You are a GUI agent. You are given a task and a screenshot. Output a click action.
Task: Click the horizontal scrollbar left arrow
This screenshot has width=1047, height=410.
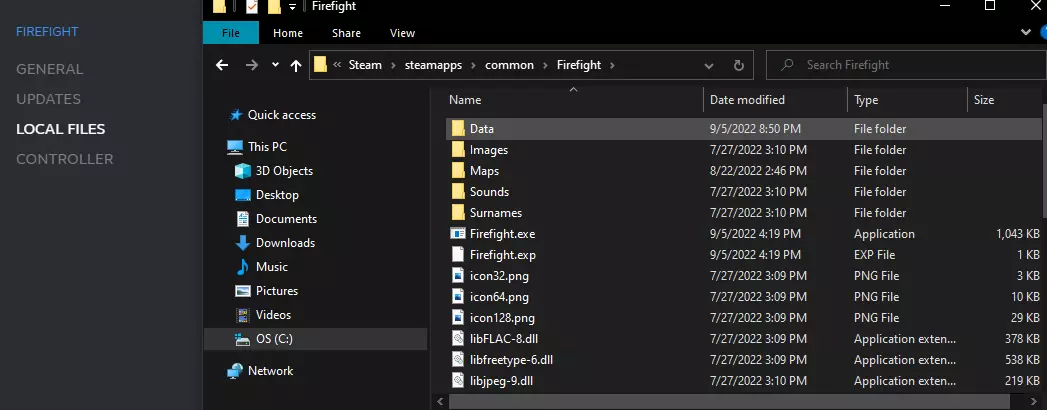pyautogui.click(x=439, y=403)
